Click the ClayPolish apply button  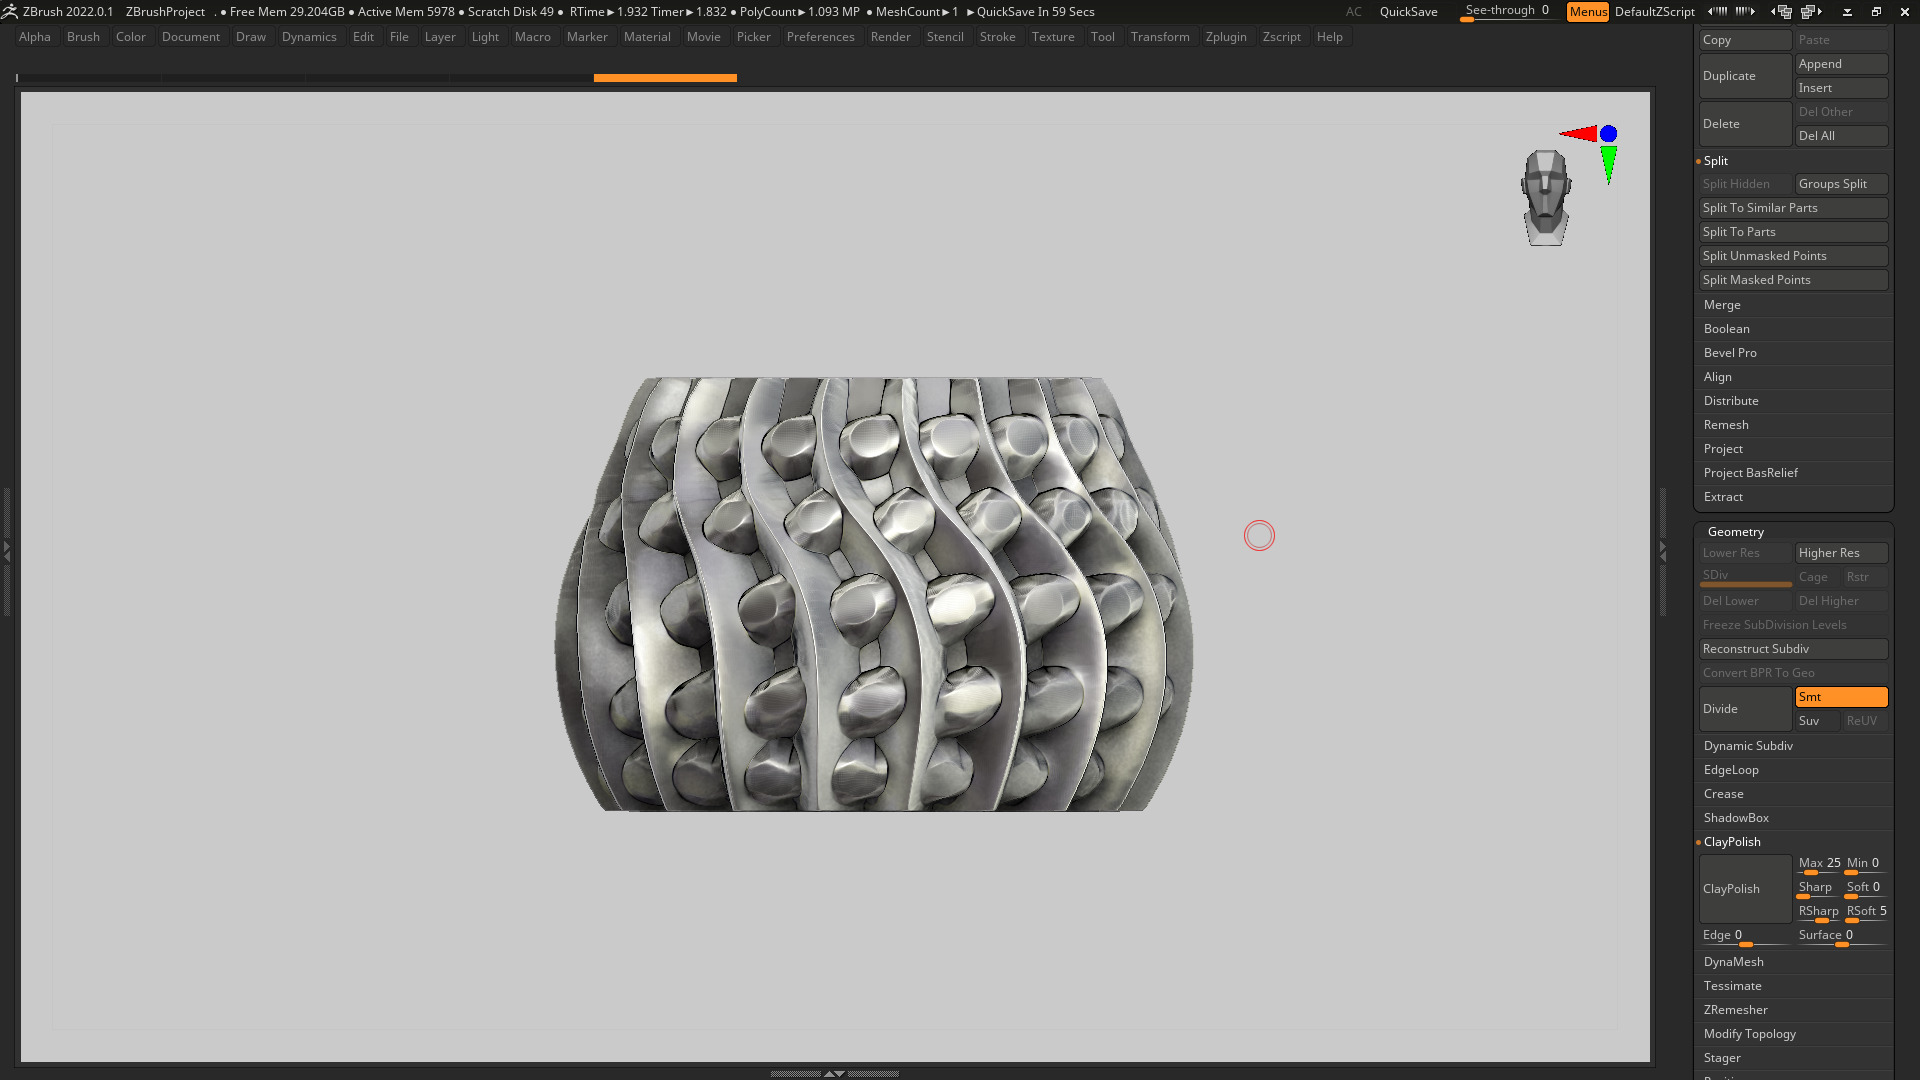coord(1746,889)
